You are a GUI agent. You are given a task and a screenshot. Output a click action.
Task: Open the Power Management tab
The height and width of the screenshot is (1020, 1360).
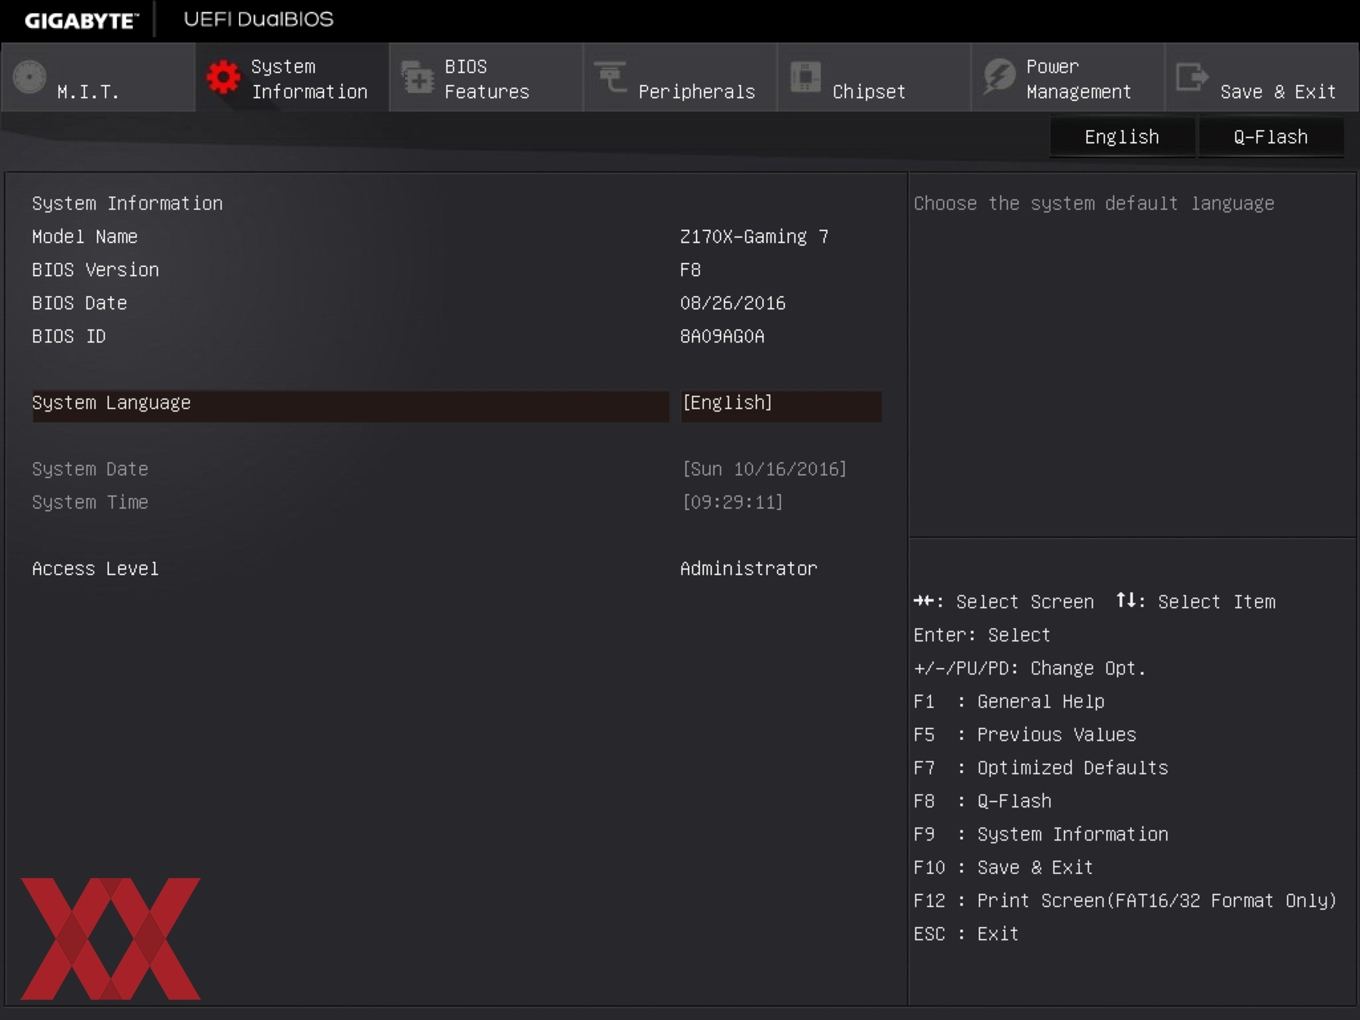[1068, 77]
